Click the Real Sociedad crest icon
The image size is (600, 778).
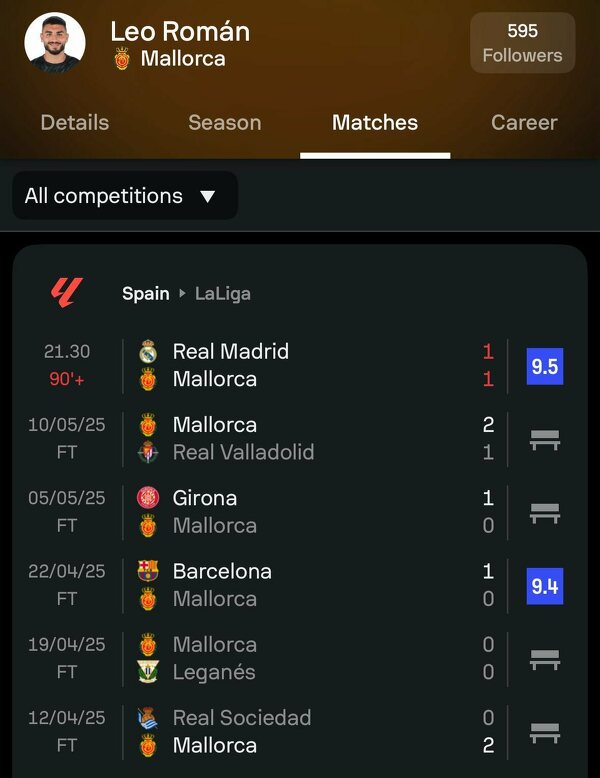[x=148, y=718]
